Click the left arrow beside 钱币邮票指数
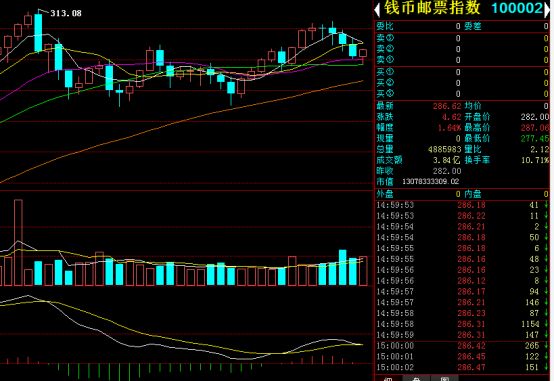The height and width of the screenshot is (381, 554). (377, 9)
